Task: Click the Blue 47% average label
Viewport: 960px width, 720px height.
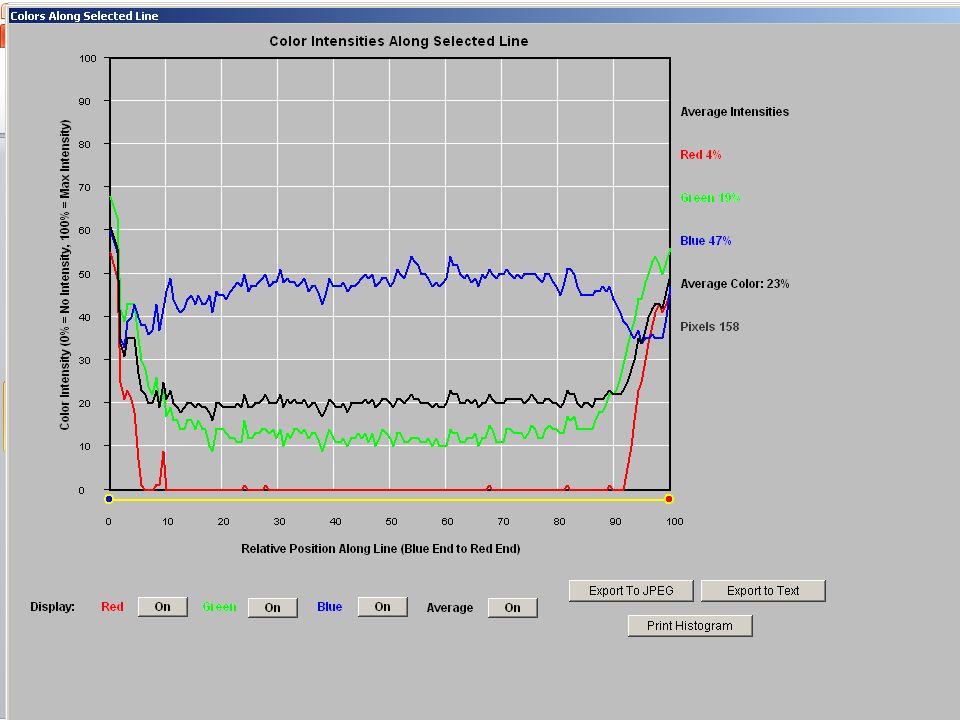Action: (705, 241)
